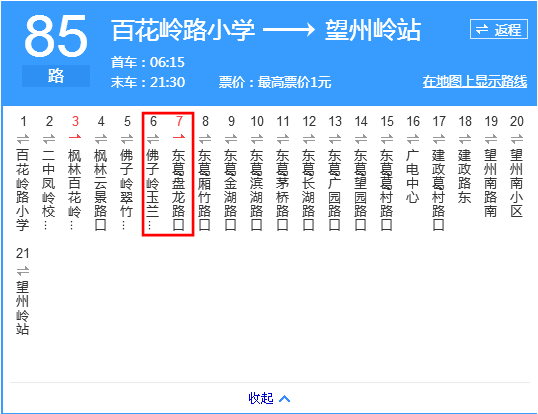Click transfer arrows icon under stop 1
This screenshot has width=538, height=414.
click(x=23, y=139)
